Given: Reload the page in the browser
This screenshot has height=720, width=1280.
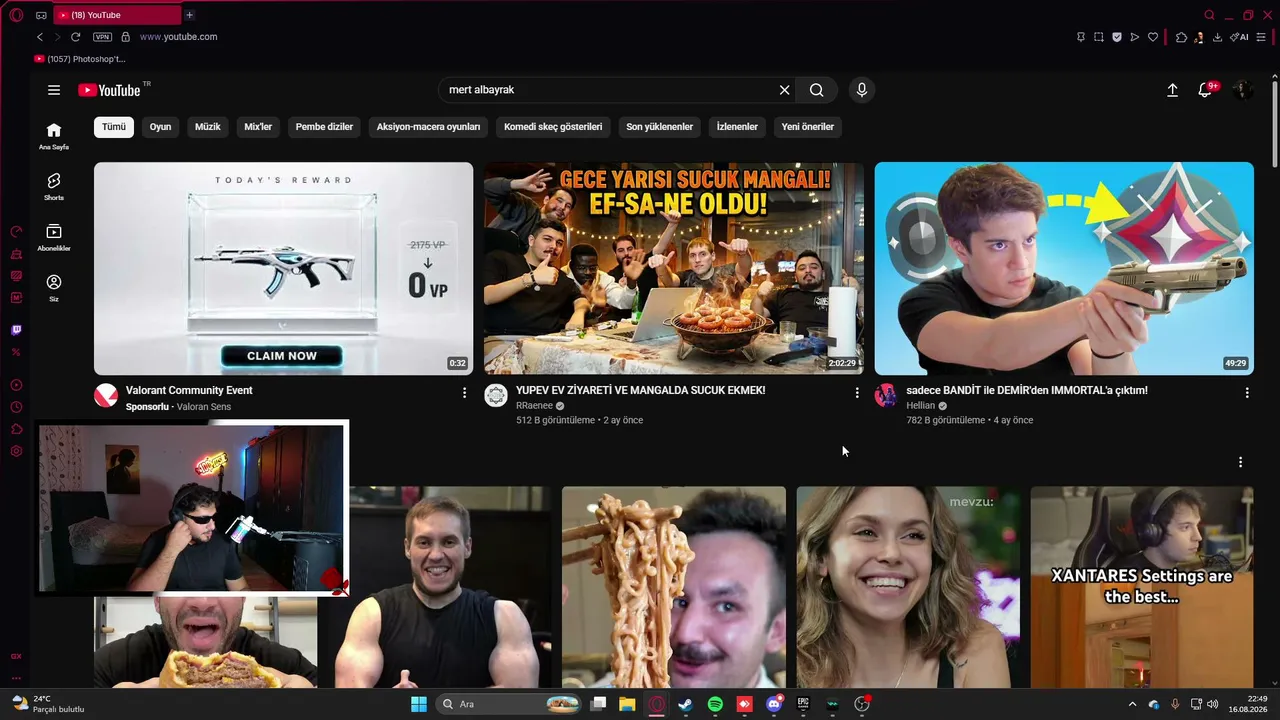Looking at the screenshot, I should point(75,37).
